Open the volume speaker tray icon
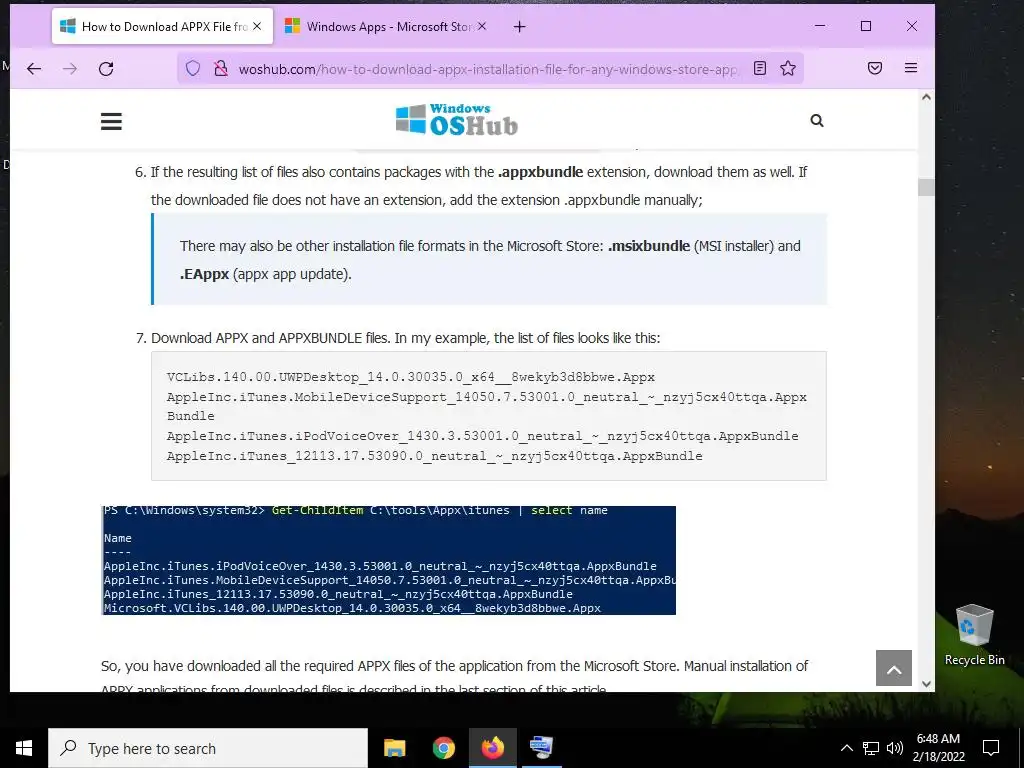The height and width of the screenshot is (768, 1024). pyautogui.click(x=895, y=748)
